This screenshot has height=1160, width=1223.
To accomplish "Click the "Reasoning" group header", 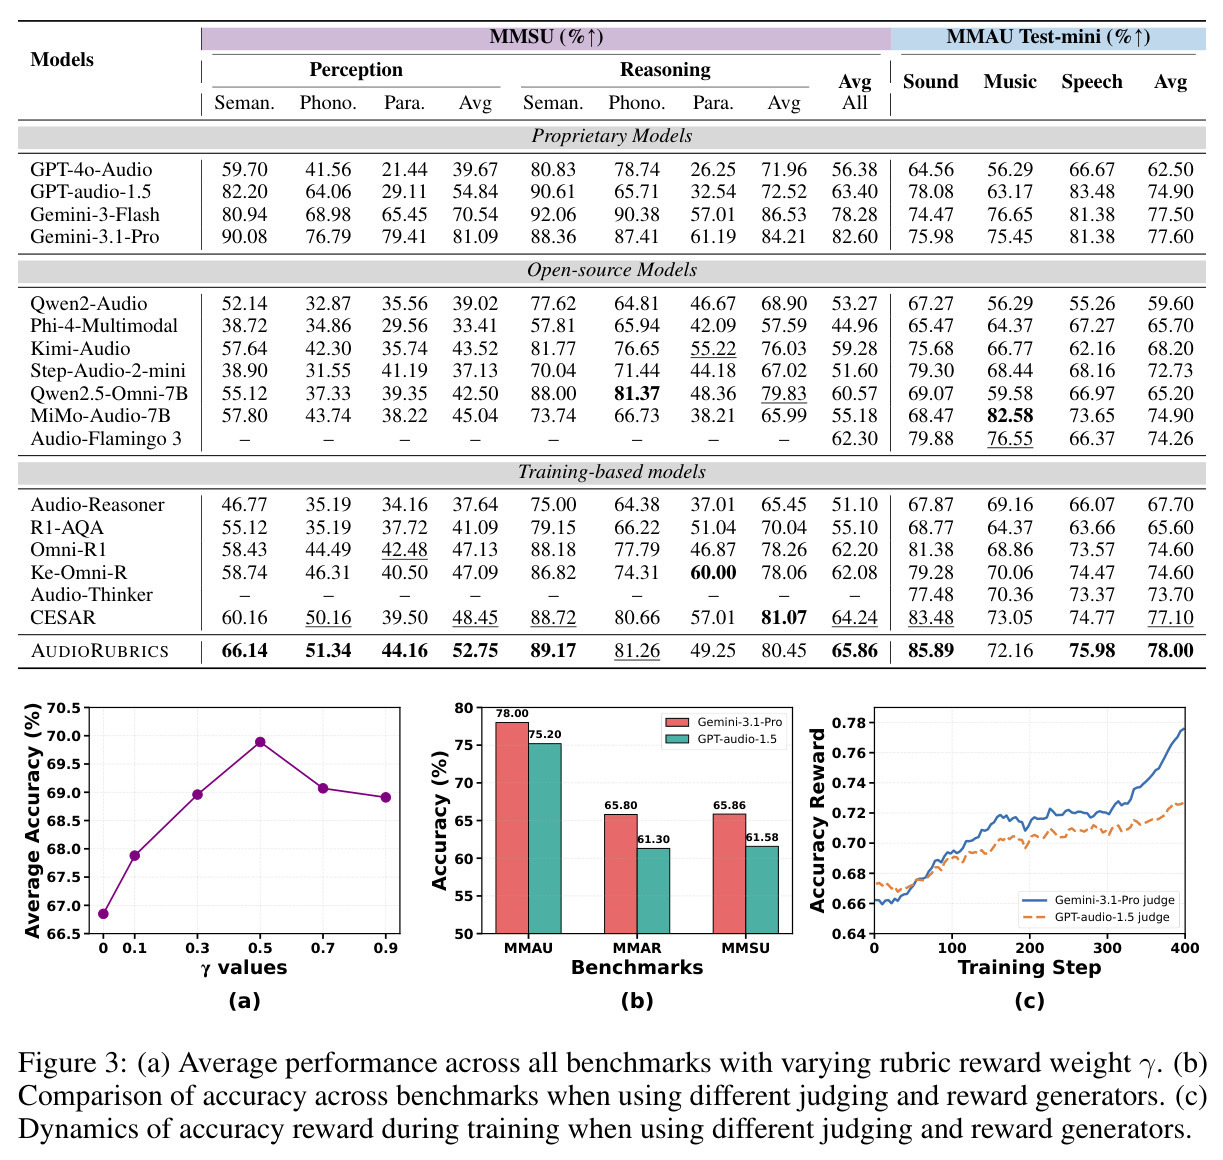I will 665,69.
